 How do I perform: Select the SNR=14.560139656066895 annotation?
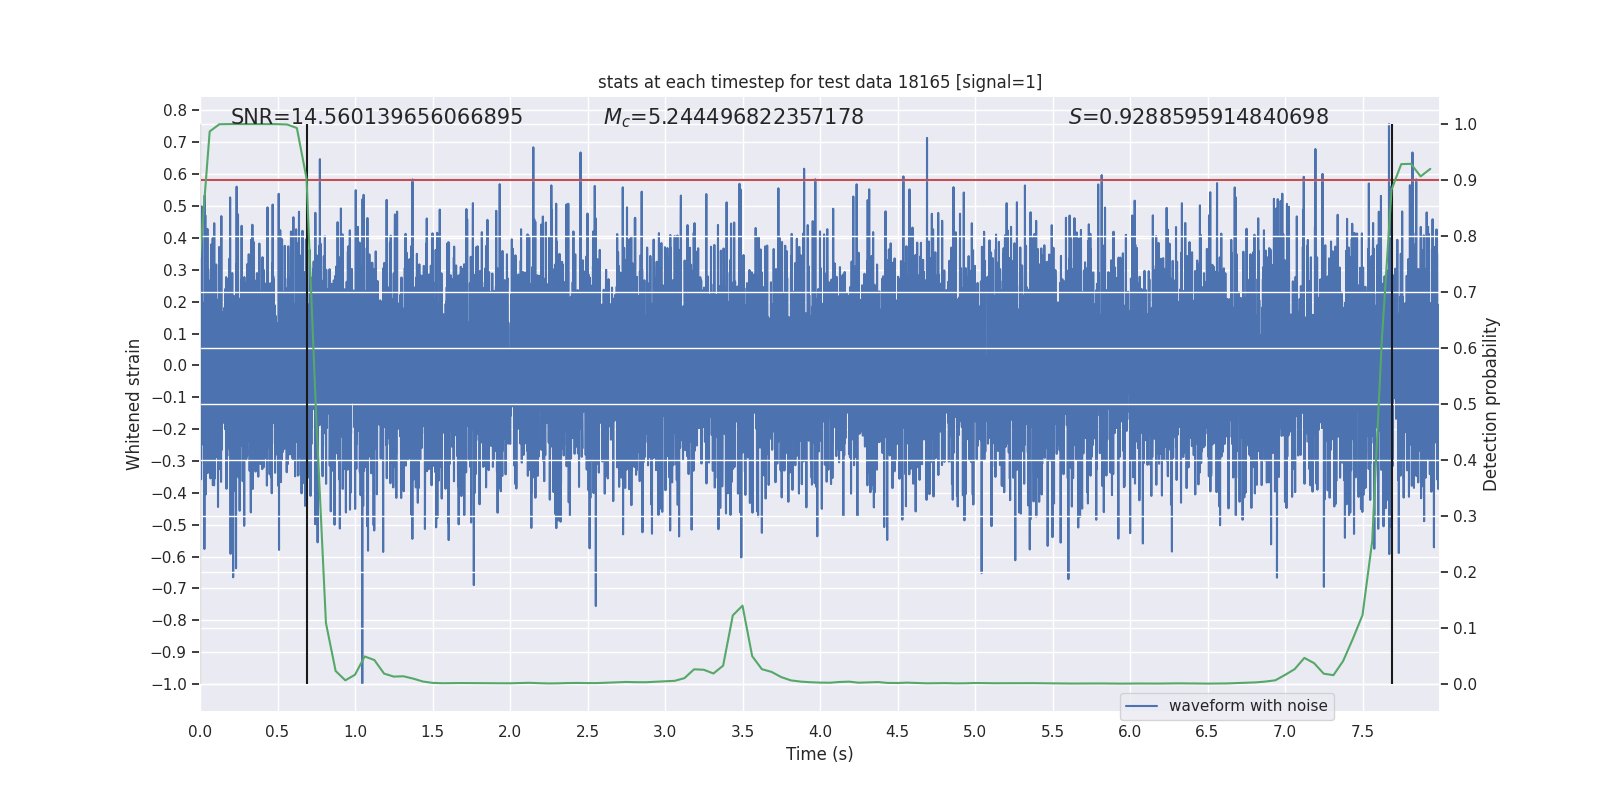tap(377, 117)
